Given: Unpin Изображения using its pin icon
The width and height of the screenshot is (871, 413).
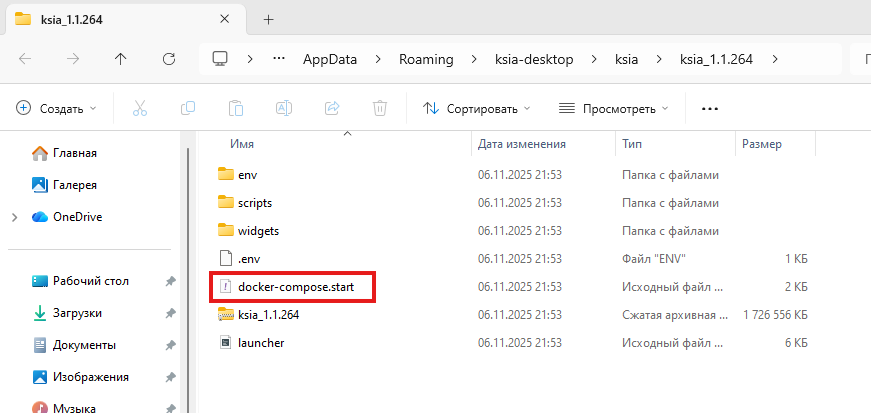Looking at the screenshot, I should 170,378.
